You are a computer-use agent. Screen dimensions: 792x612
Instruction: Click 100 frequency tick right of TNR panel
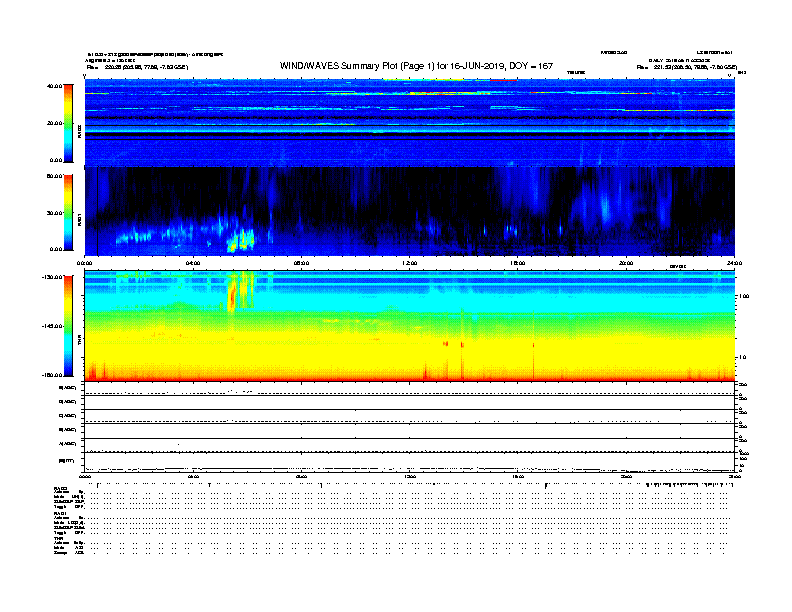coord(744,296)
